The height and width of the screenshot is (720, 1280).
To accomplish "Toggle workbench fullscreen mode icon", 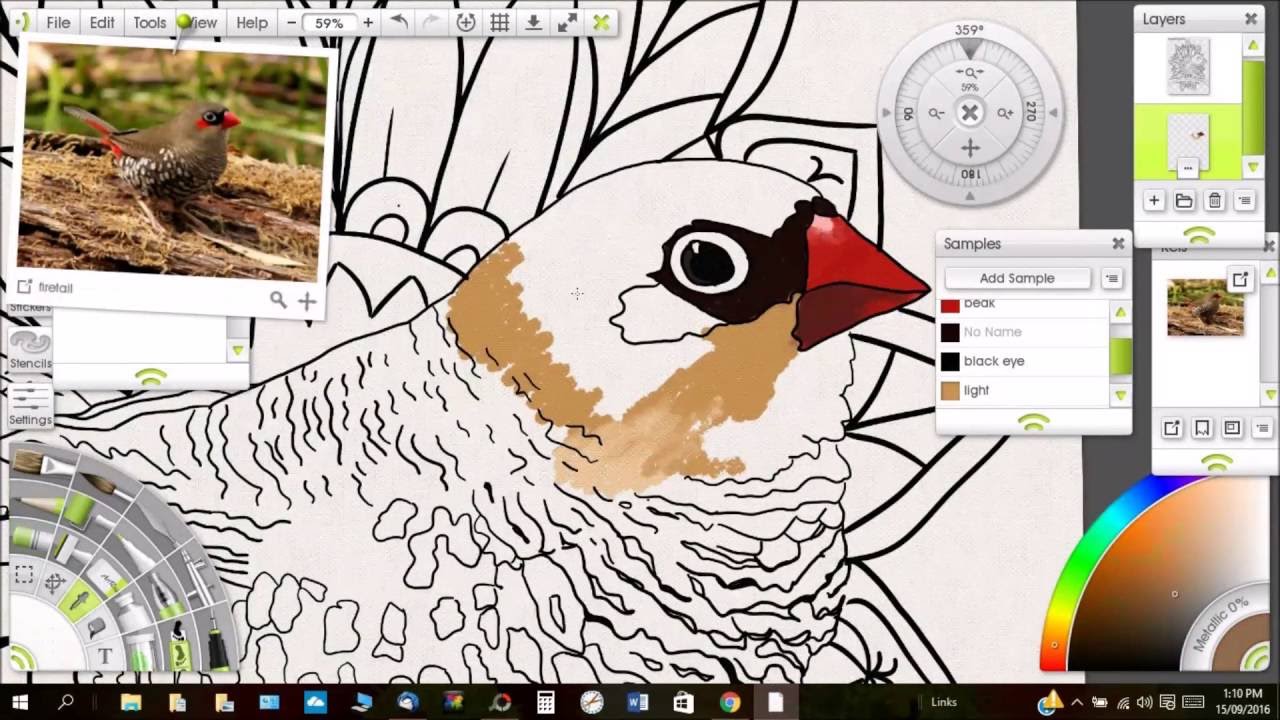I will pos(567,22).
